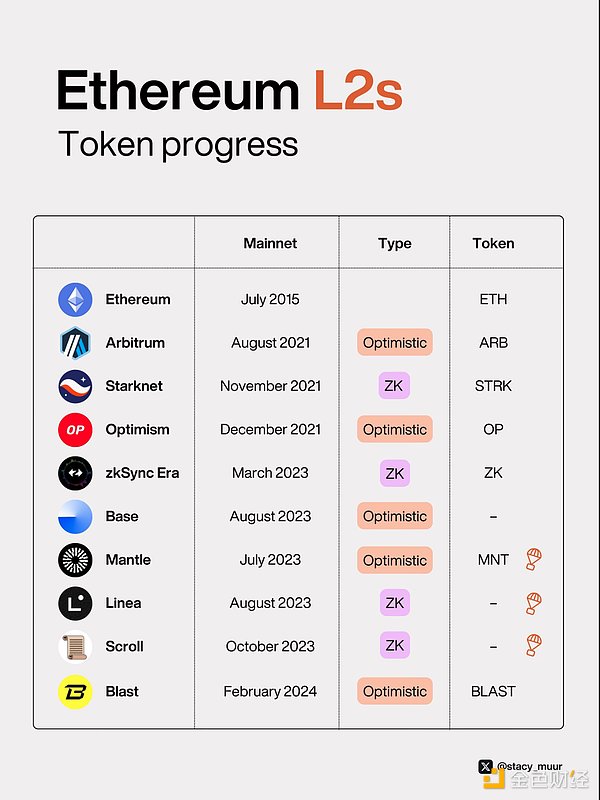Click the ZK tag in Starknet row
Viewport: 600px width, 800px height.
point(395,386)
